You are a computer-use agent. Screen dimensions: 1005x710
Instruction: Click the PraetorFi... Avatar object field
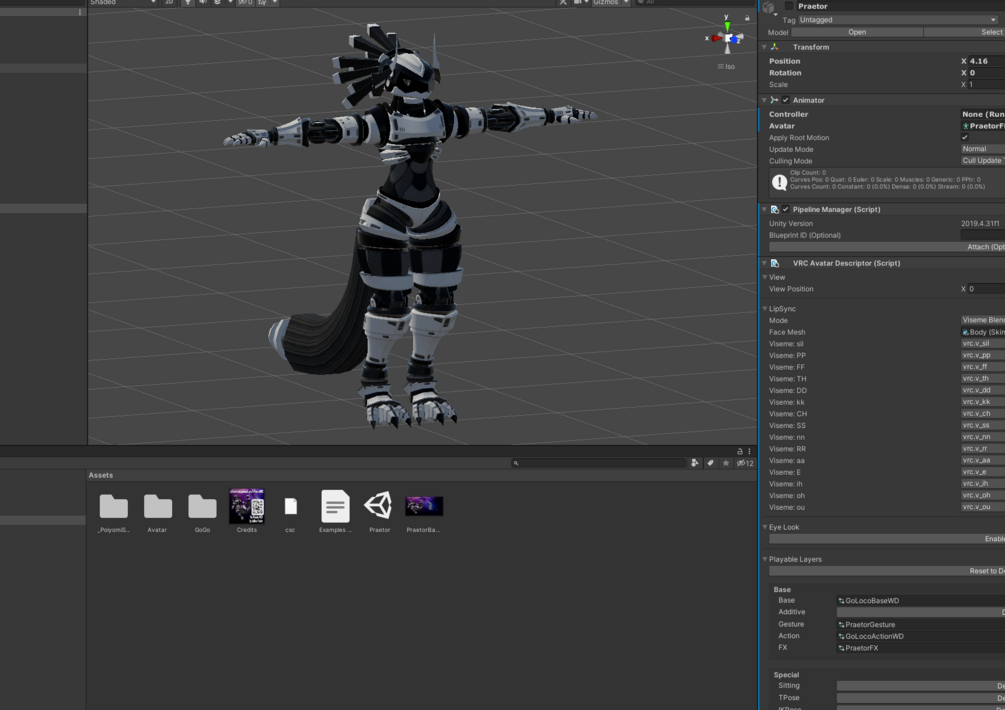pos(983,126)
